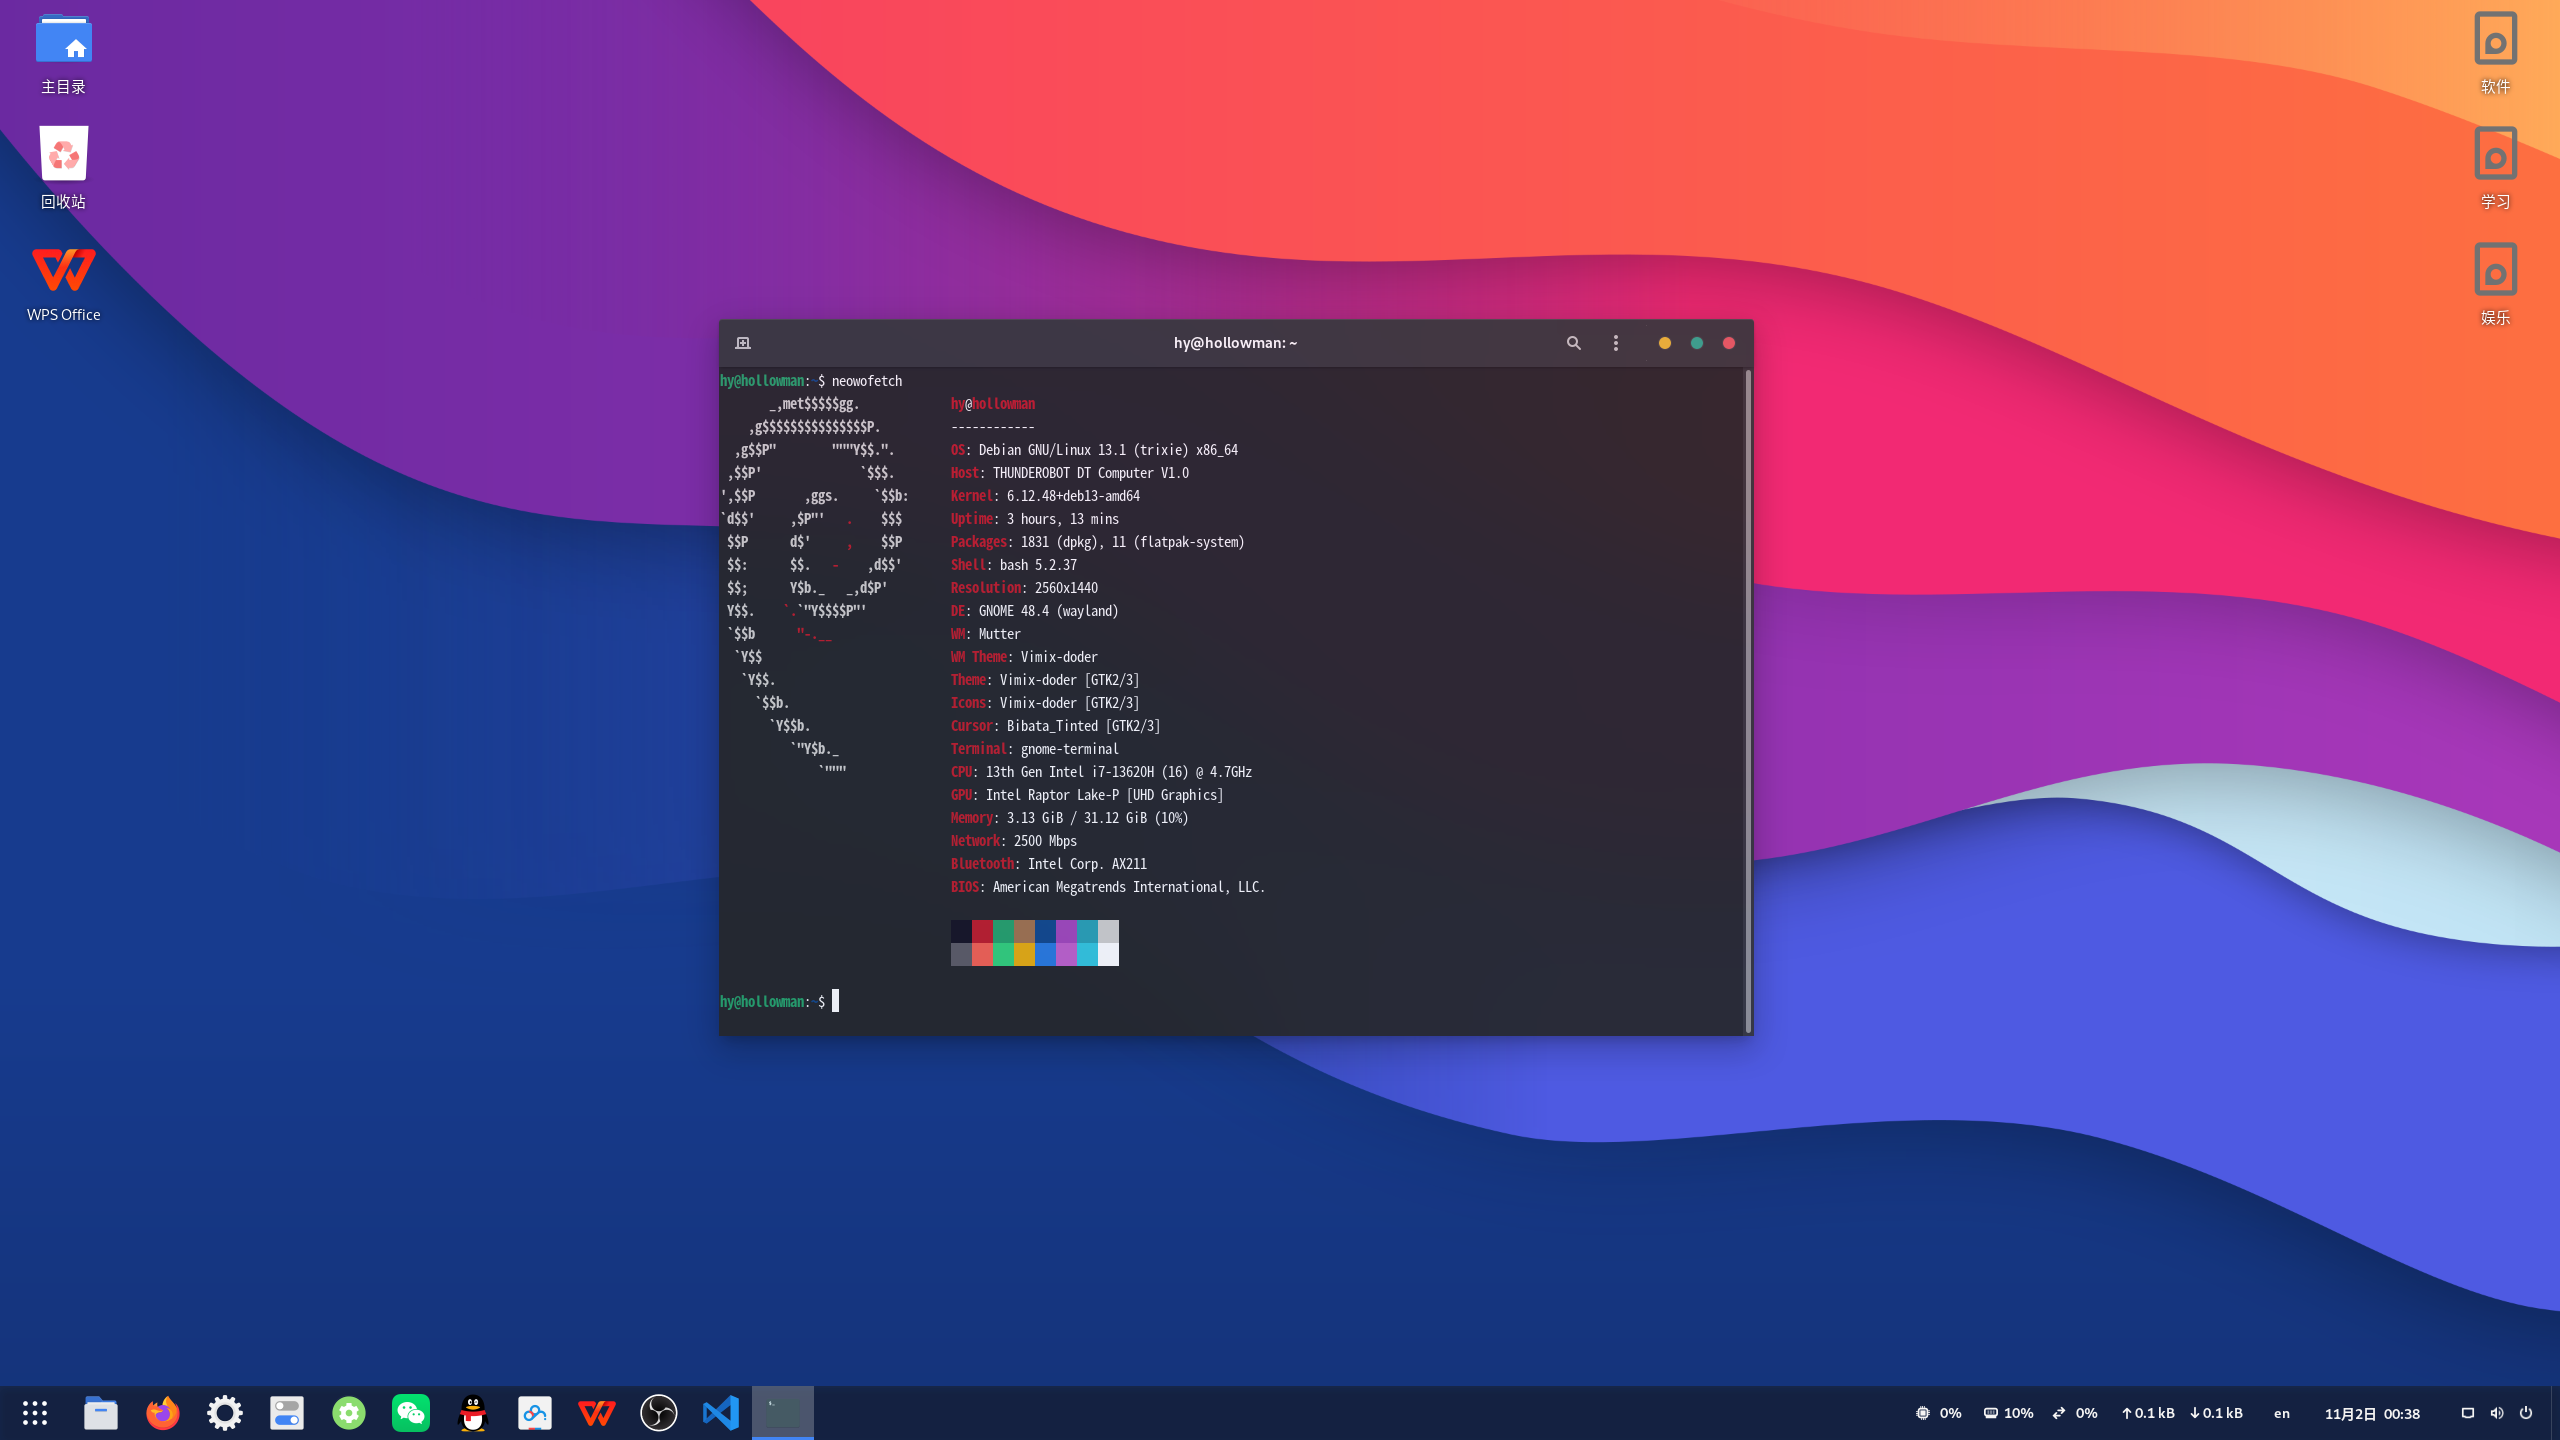Open GNOME Settings from the taskbar gear

(224, 1412)
